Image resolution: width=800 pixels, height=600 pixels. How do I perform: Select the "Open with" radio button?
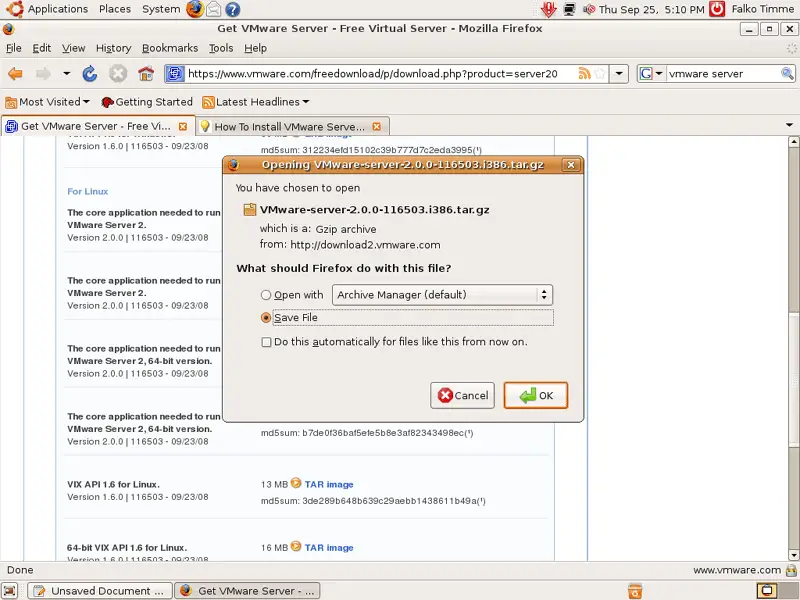click(x=266, y=295)
